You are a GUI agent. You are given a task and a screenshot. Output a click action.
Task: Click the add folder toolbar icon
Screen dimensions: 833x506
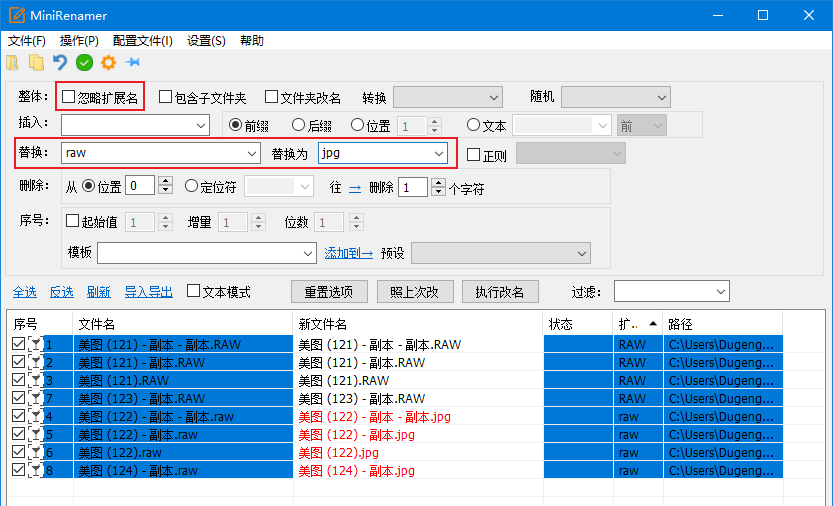pos(36,63)
